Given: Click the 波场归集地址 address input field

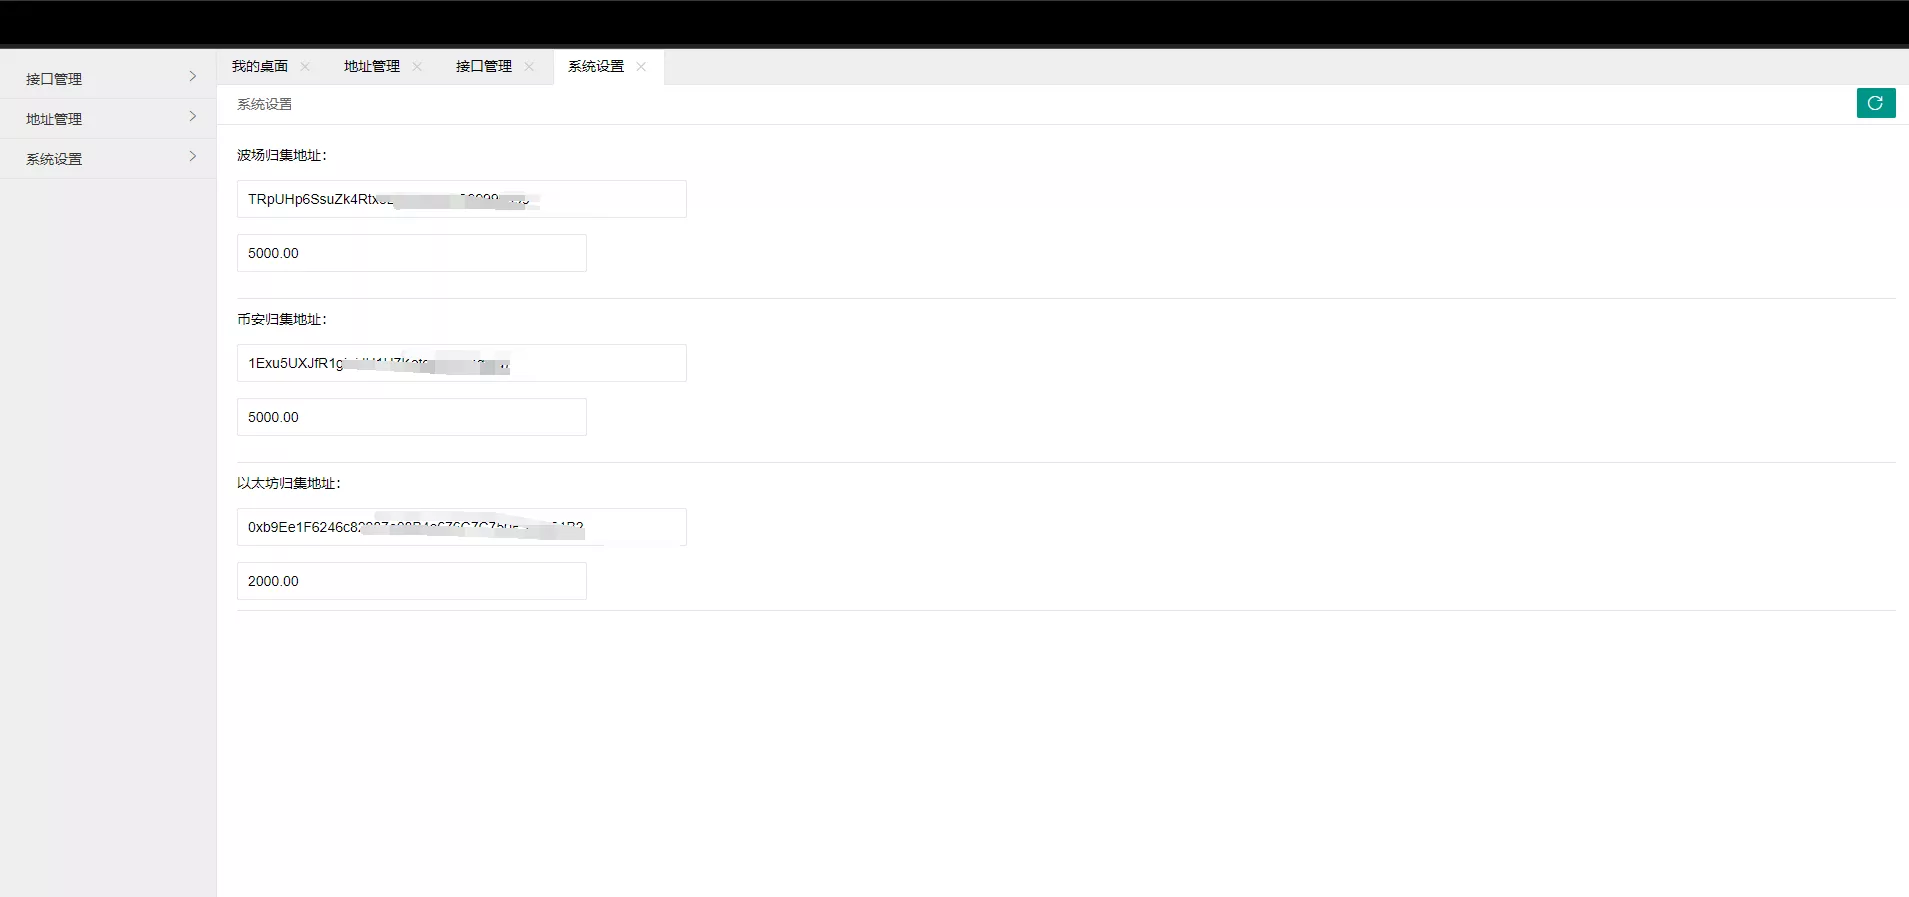Looking at the screenshot, I should pyautogui.click(x=461, y=199).
